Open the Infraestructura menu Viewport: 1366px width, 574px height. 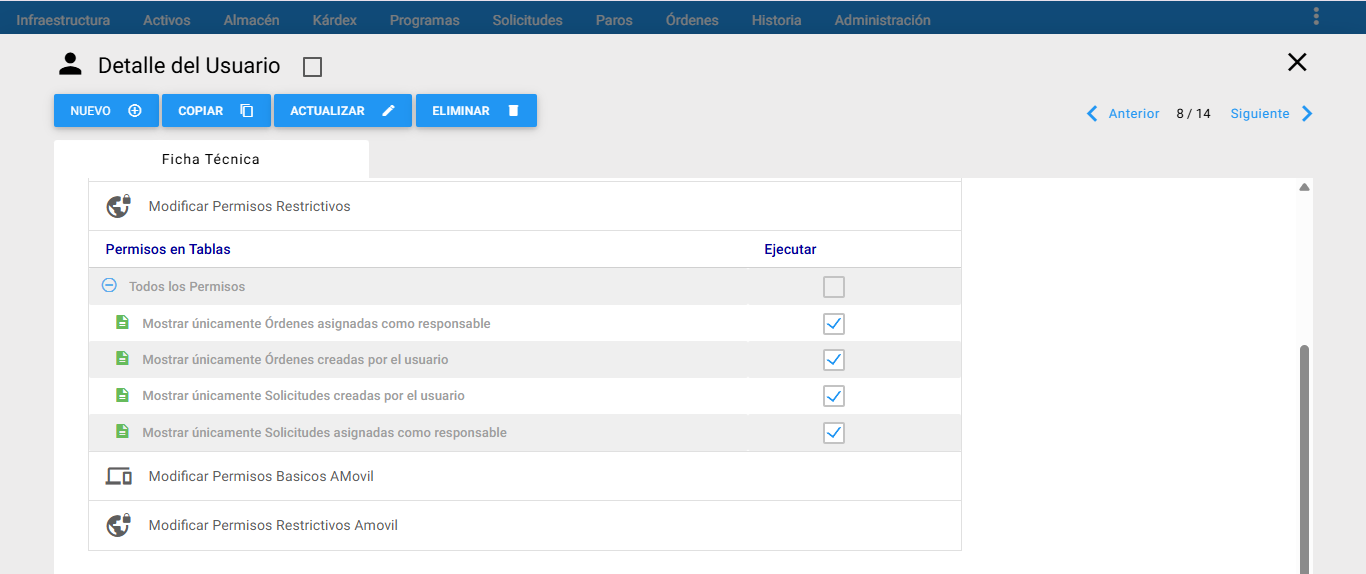point(63,20)
